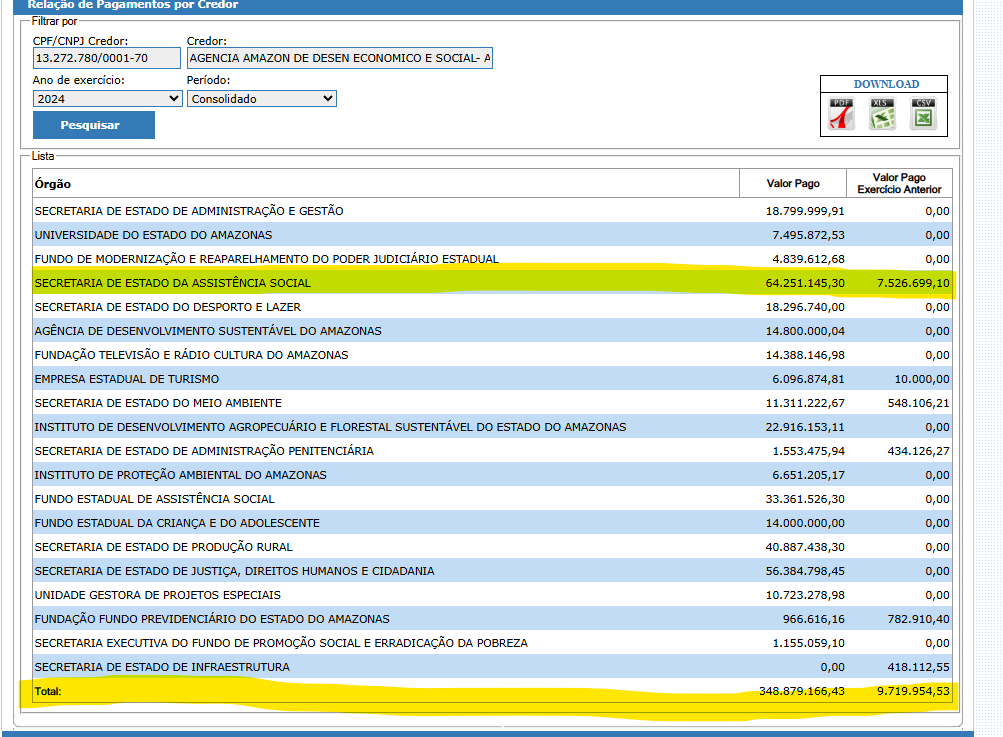Select row Secretaria de Estado da Assistência Social
The width and height of the screenshot is (1003, 737).
492,283
